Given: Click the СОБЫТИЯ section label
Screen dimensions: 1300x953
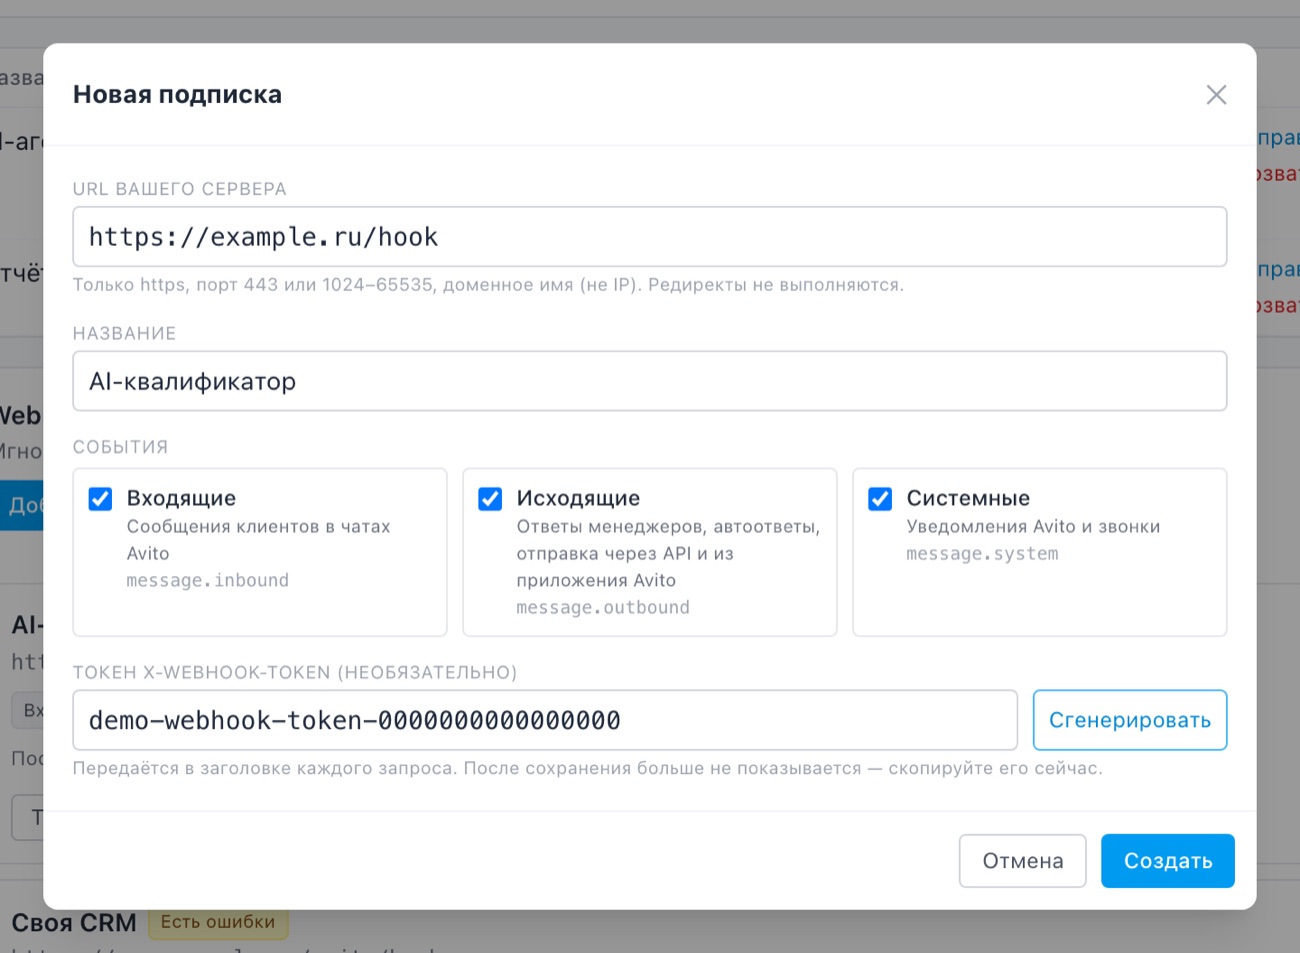Looking at the screenshot, I should tap(120, 447).
